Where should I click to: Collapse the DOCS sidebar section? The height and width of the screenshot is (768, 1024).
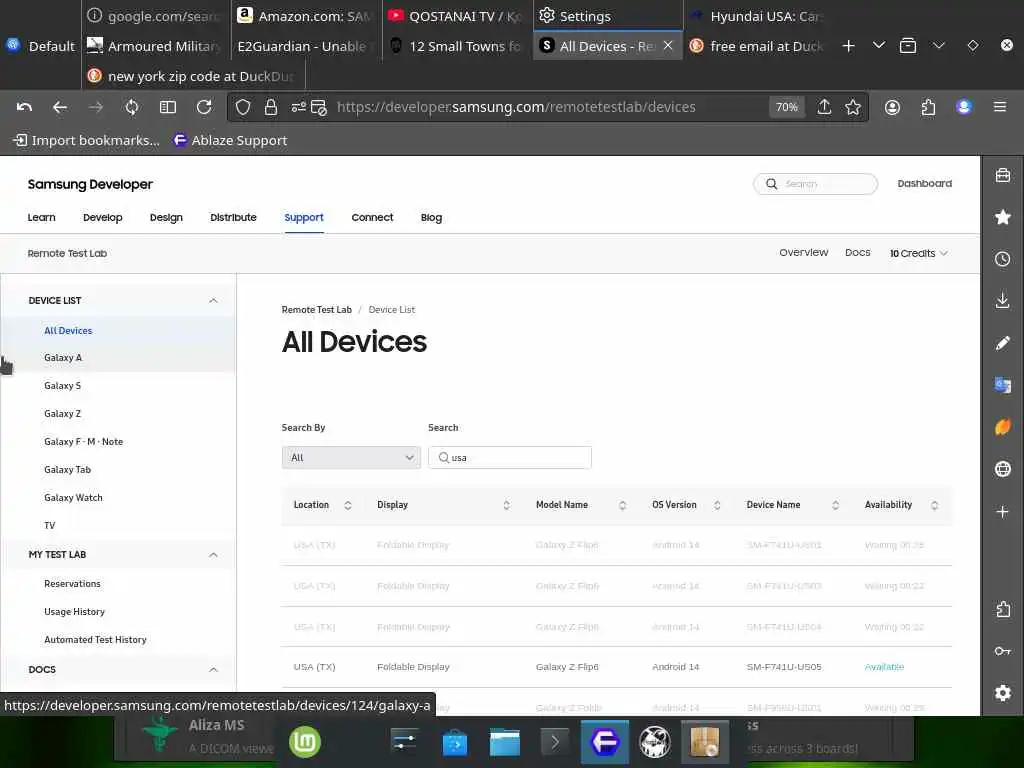[x=213, y=669]
